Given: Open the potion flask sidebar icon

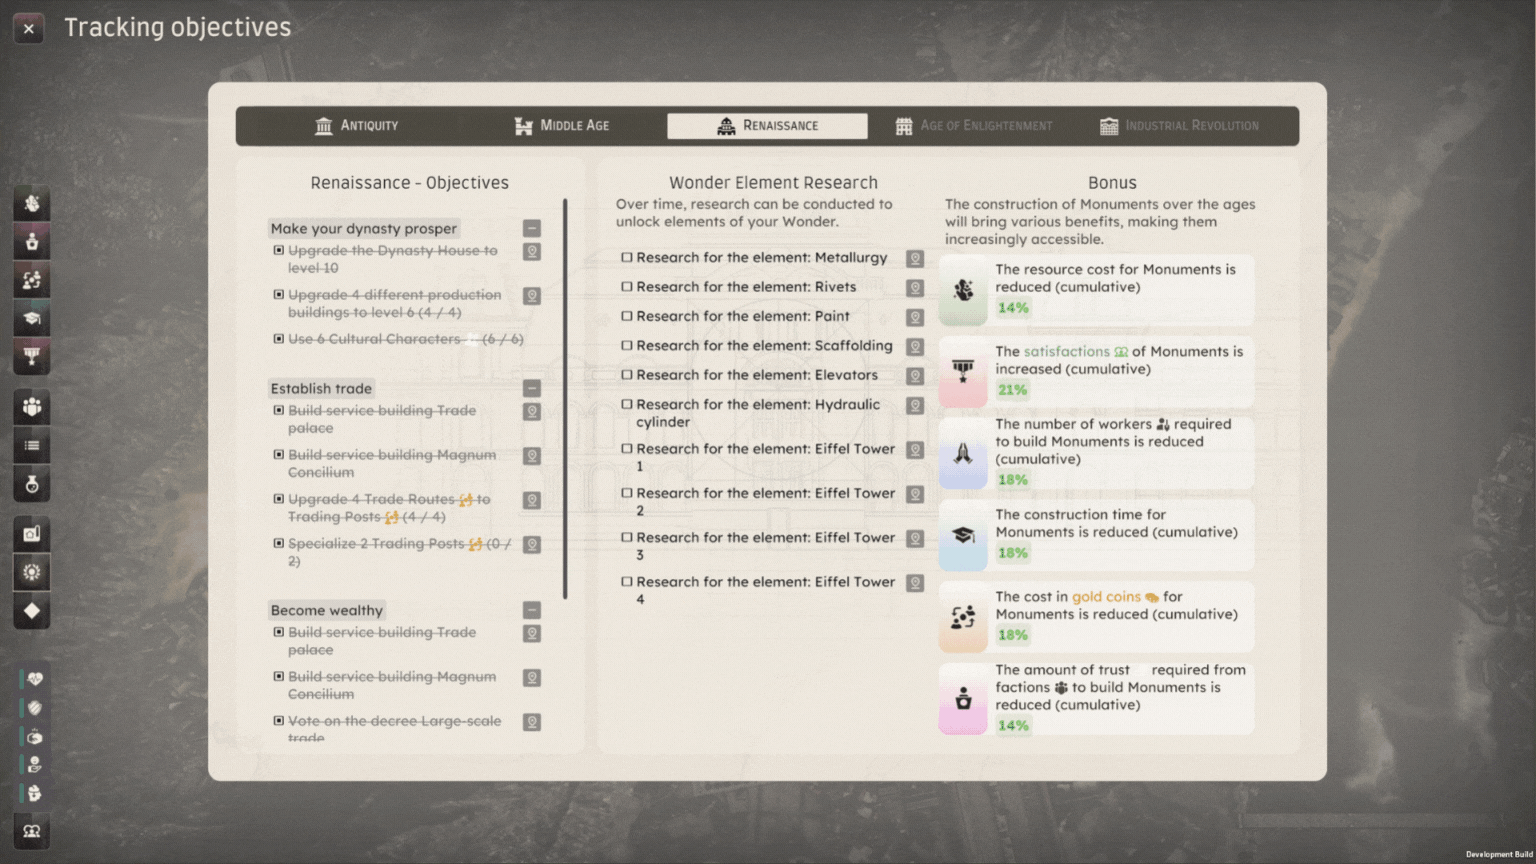Looking at the screenshot, I should 32,485.
